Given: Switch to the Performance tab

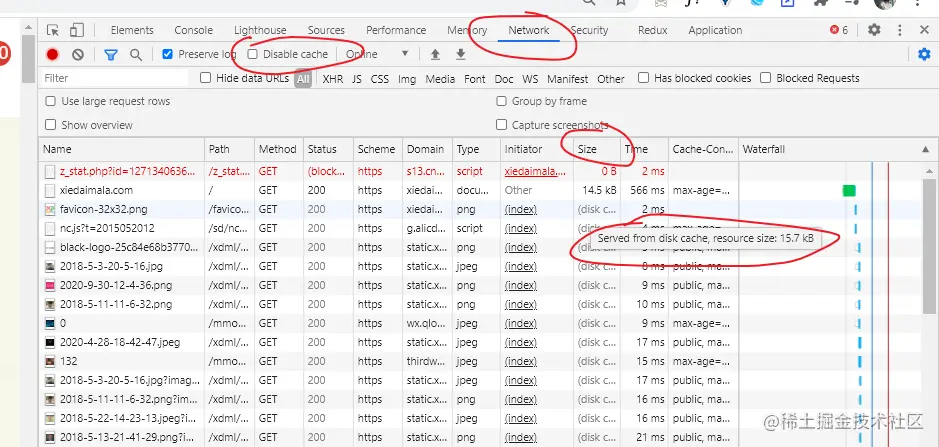Looking at the screenshot, I should (x=396, y=30).
